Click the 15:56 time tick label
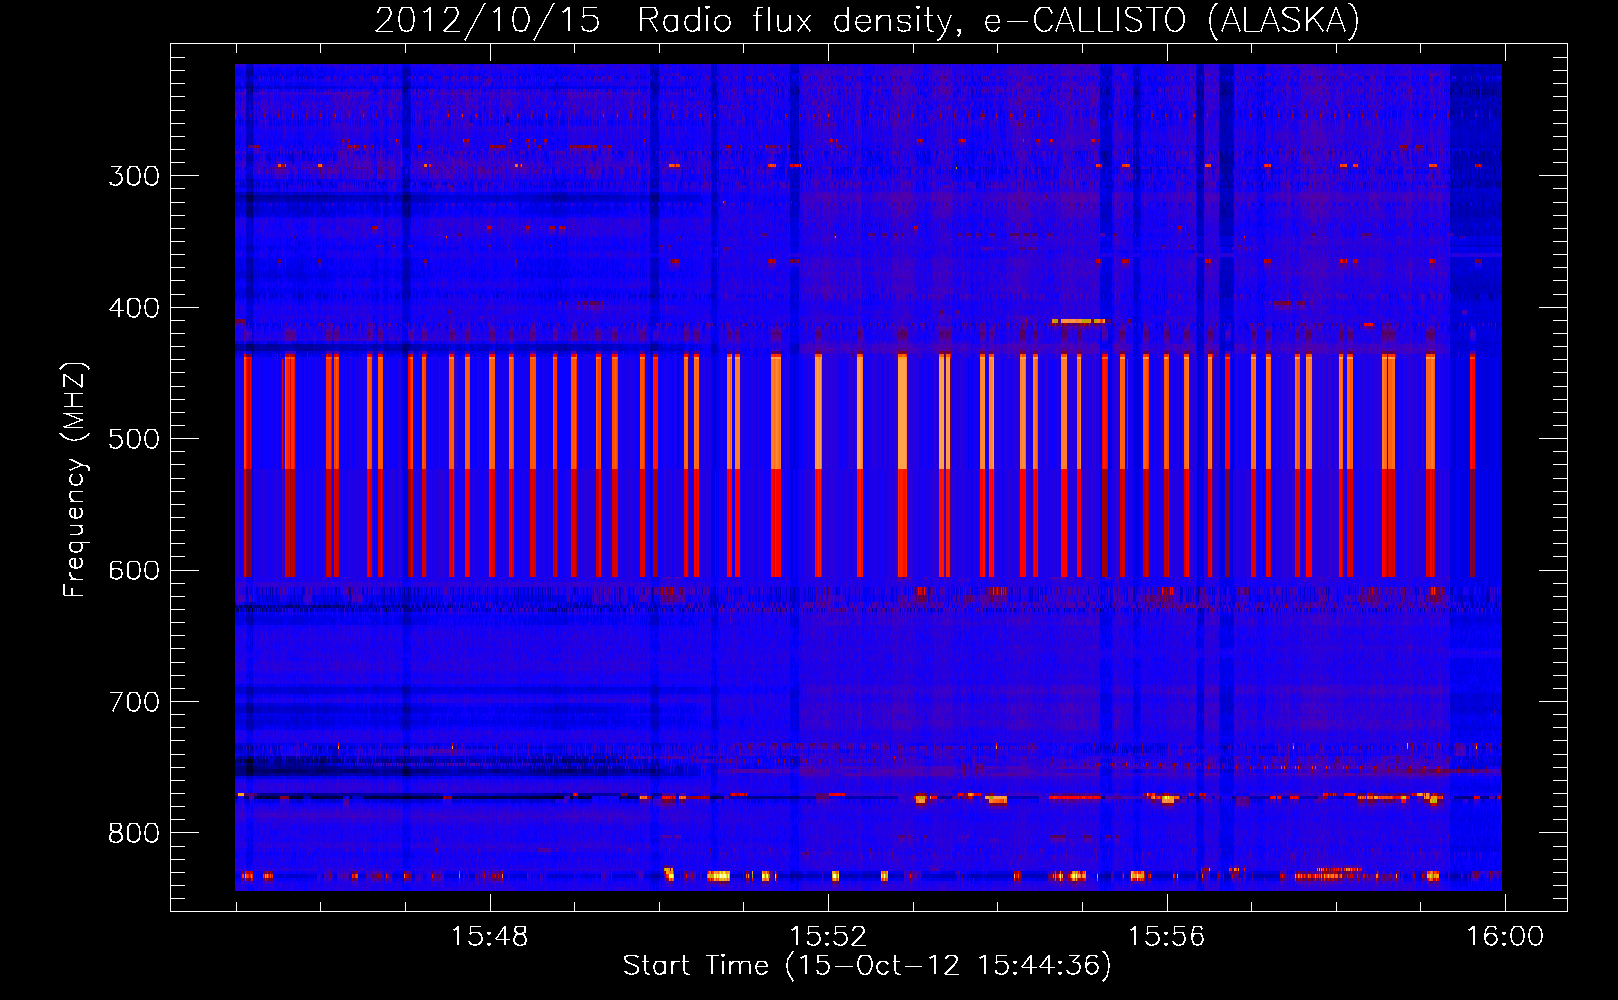 point(1166,936)
